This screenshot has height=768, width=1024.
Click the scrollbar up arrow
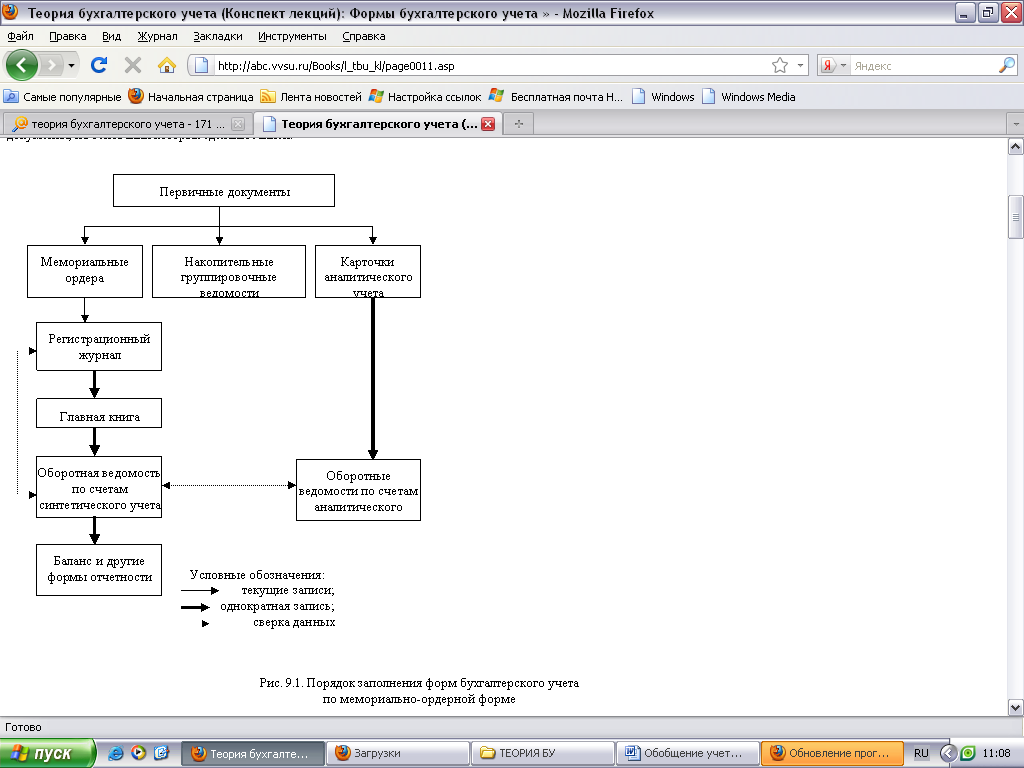(1016, 147)
